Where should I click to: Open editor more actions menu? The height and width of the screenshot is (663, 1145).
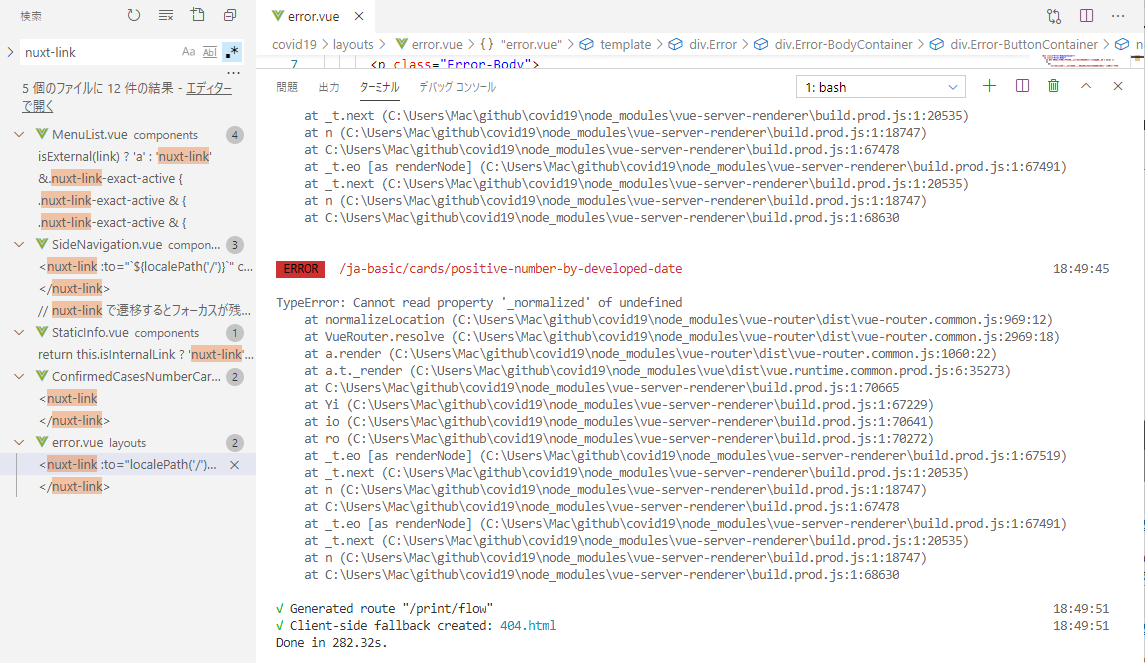point(1118,16)
